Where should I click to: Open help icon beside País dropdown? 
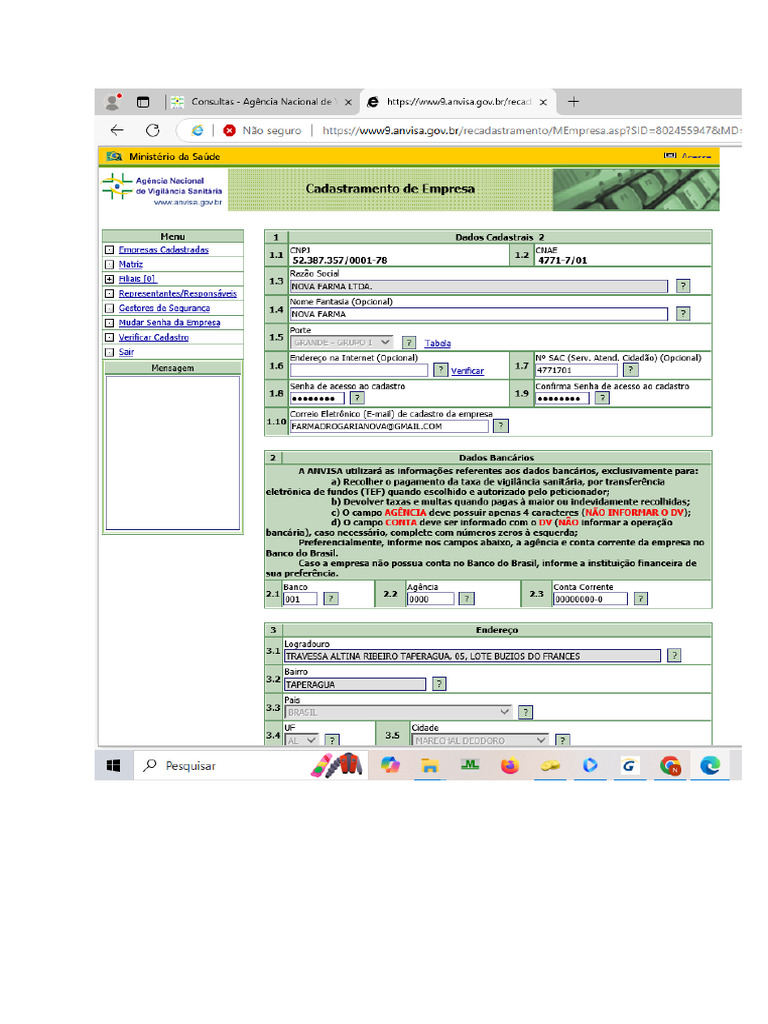point(525,712)
